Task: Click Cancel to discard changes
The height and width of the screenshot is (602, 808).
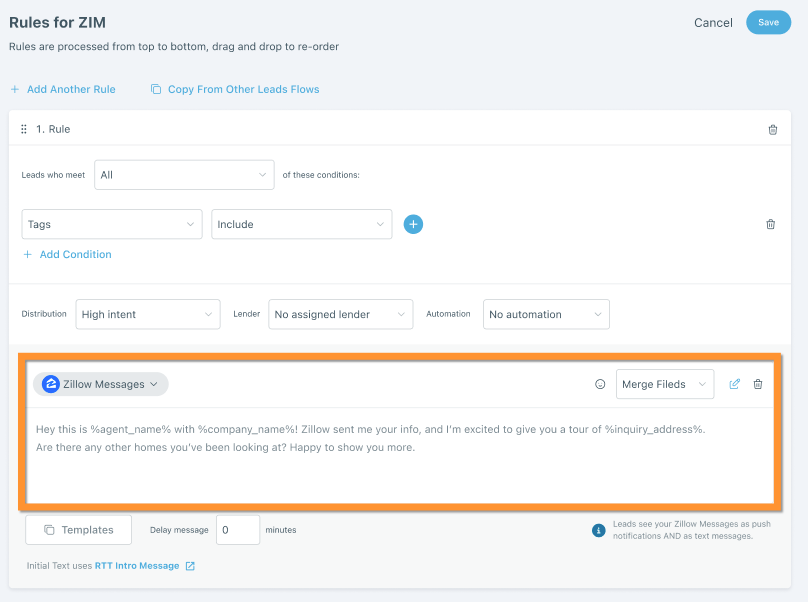Action: point(713,23)
